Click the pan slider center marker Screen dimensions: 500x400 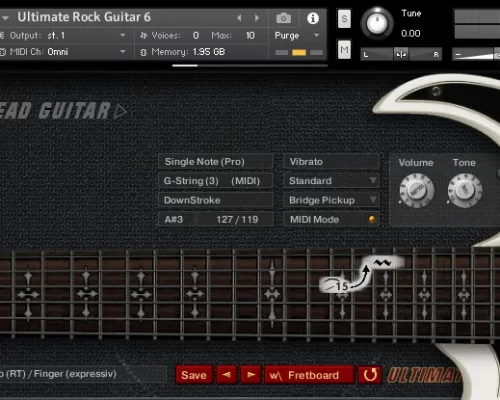(x=401, y=54)
